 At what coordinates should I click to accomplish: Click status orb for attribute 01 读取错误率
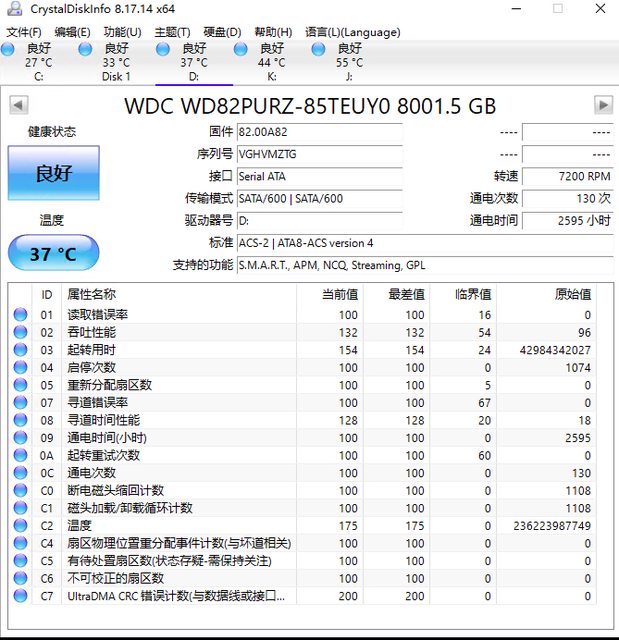click(x=20, y=315)
